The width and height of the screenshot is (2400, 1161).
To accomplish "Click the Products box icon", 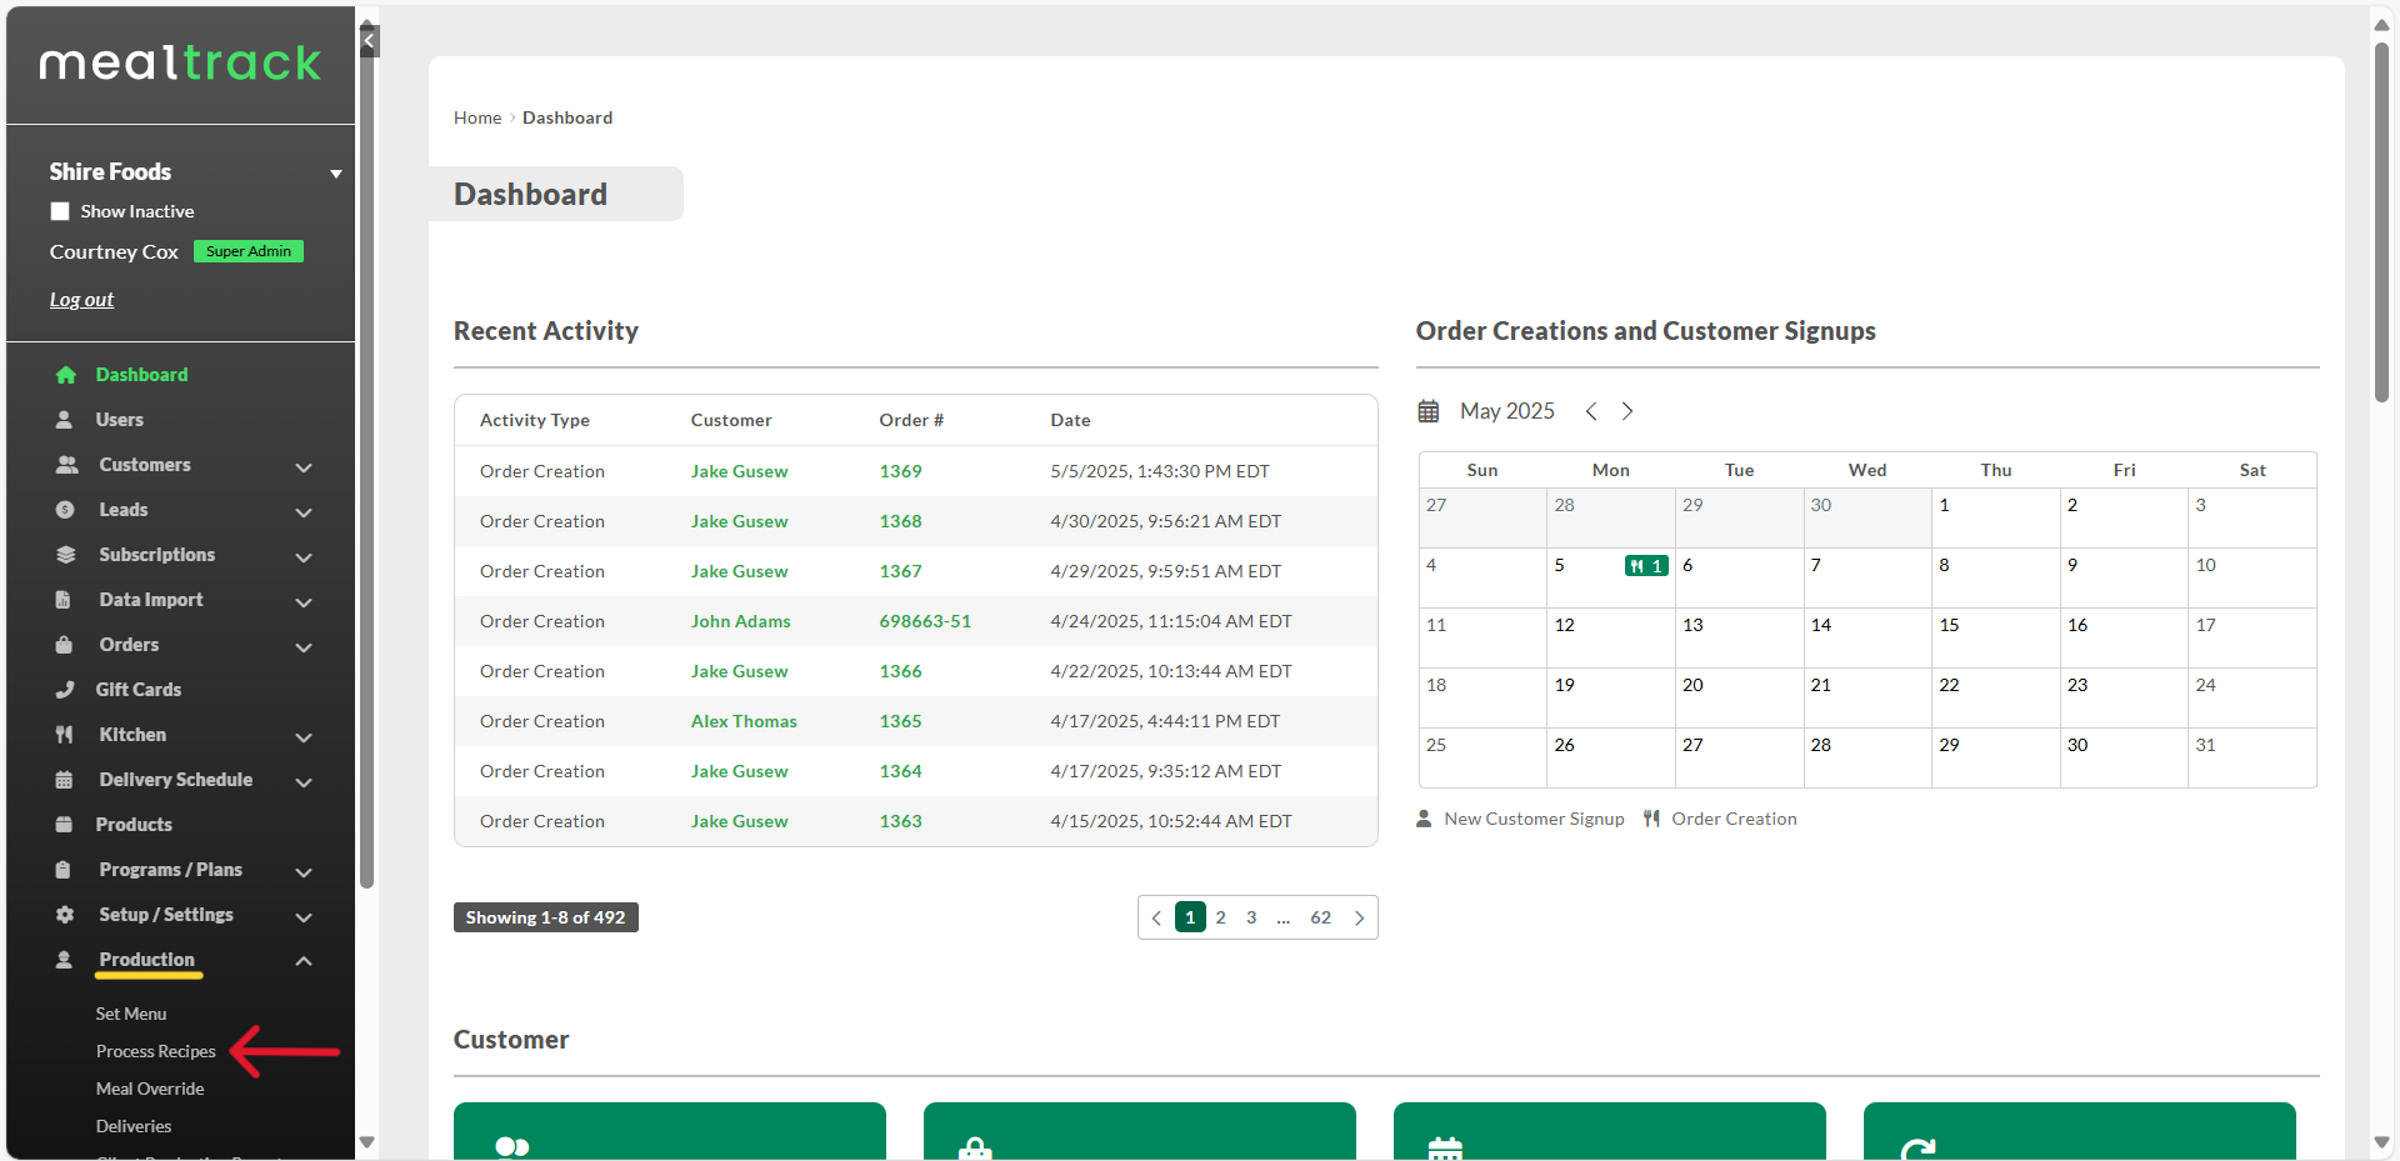I will [64, 825].
